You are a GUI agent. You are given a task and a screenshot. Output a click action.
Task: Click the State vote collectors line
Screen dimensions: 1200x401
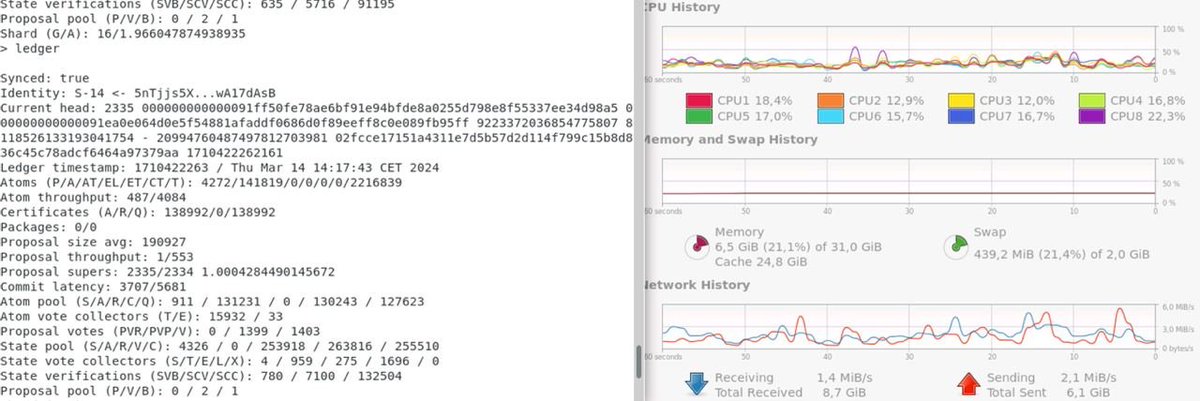tap(220, 362)
